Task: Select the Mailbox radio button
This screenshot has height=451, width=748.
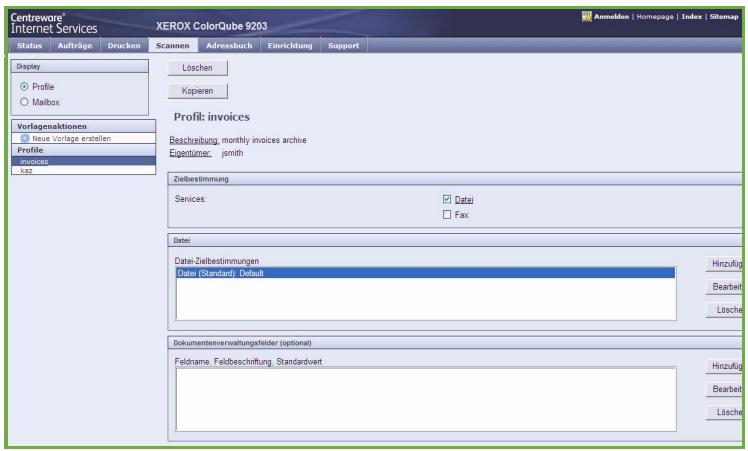Action: pos(24,102)
